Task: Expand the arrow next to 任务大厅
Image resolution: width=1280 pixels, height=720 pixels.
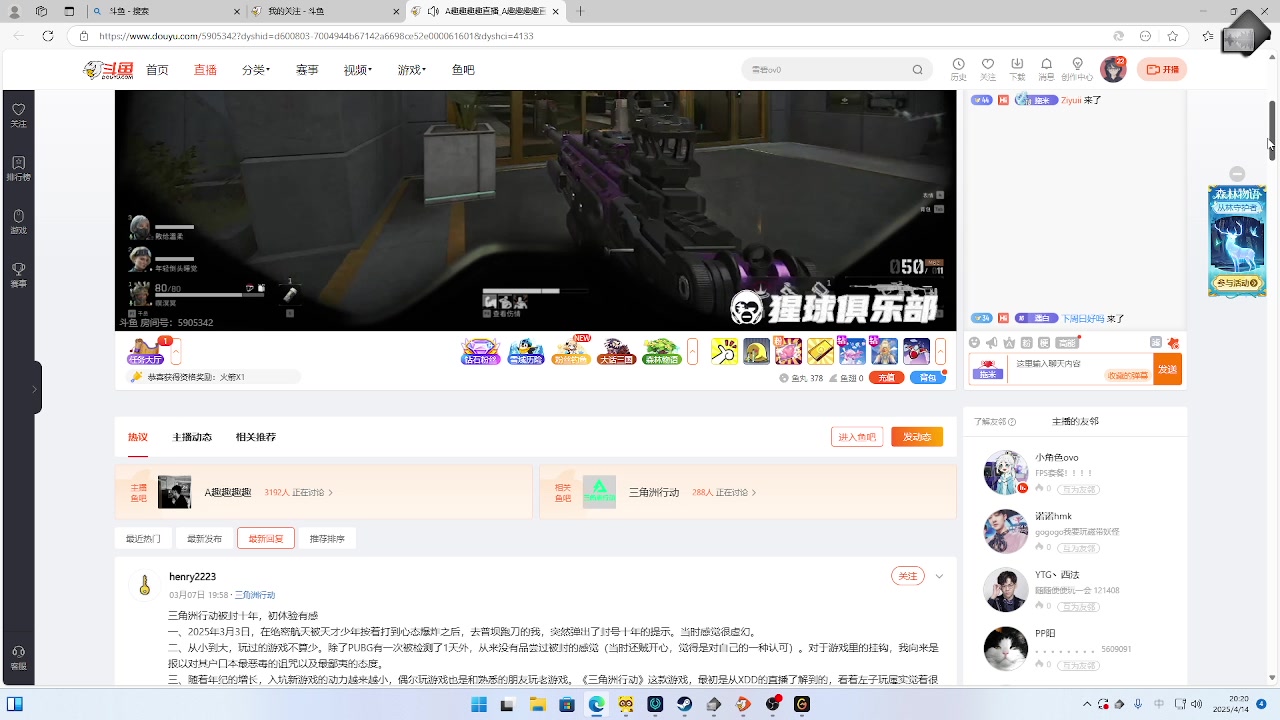Action: (x=176, y=351)
